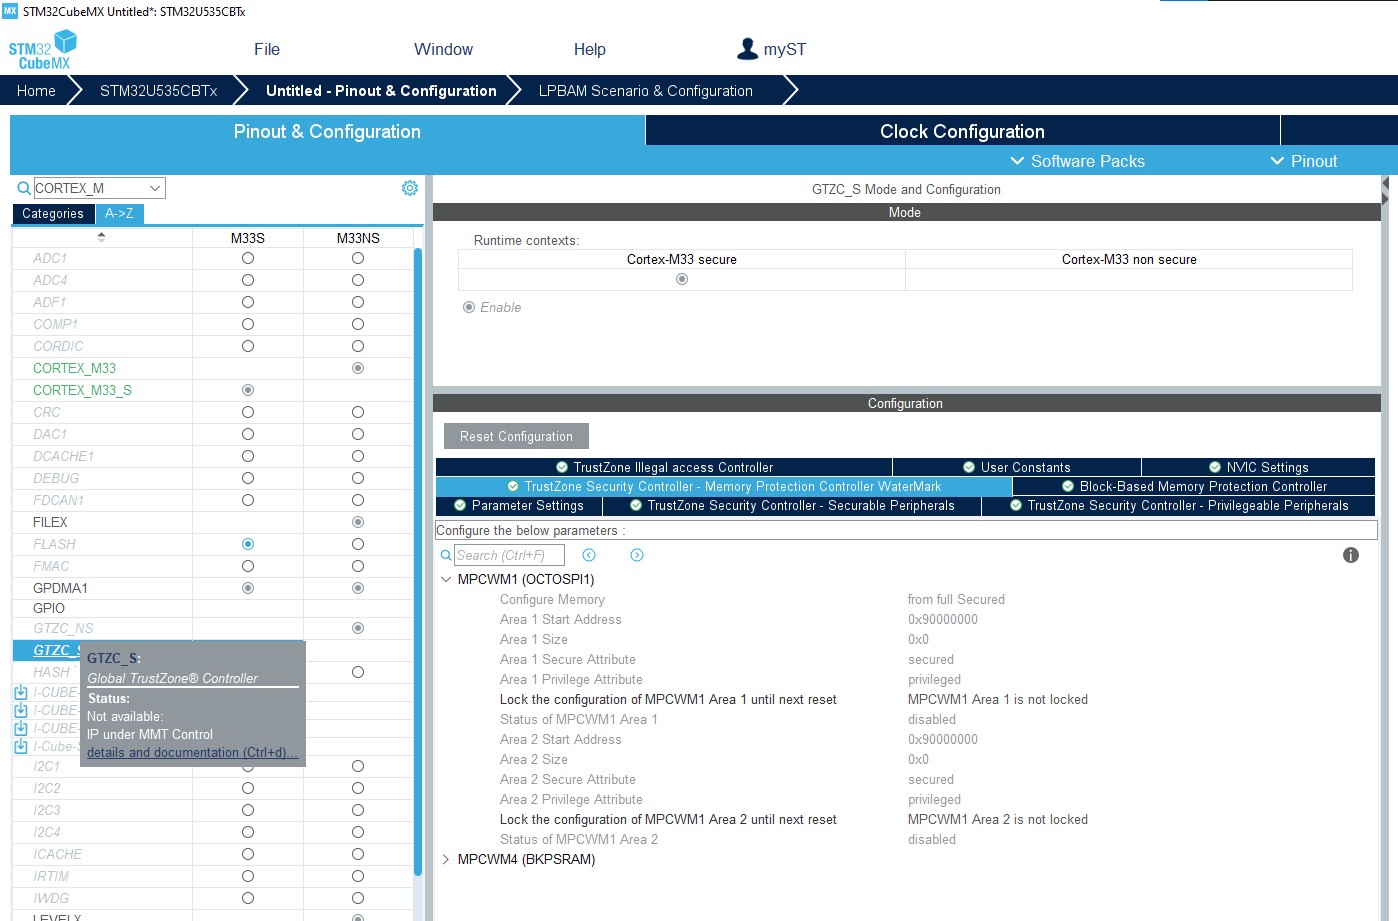Switch to the A->Z tab
Viewport: 1398px width, 921px height.
(x=119, y=213)
